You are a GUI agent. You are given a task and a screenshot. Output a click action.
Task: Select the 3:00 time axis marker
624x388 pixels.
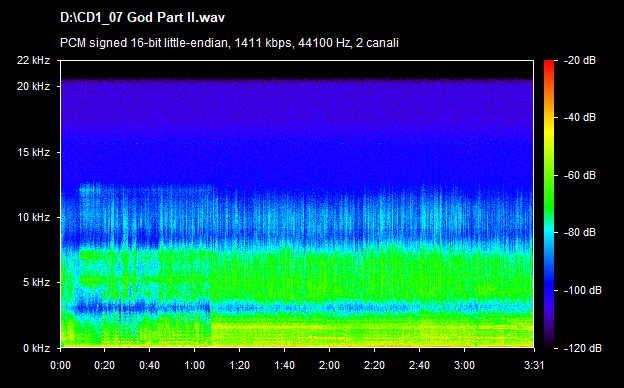[464, 365]
